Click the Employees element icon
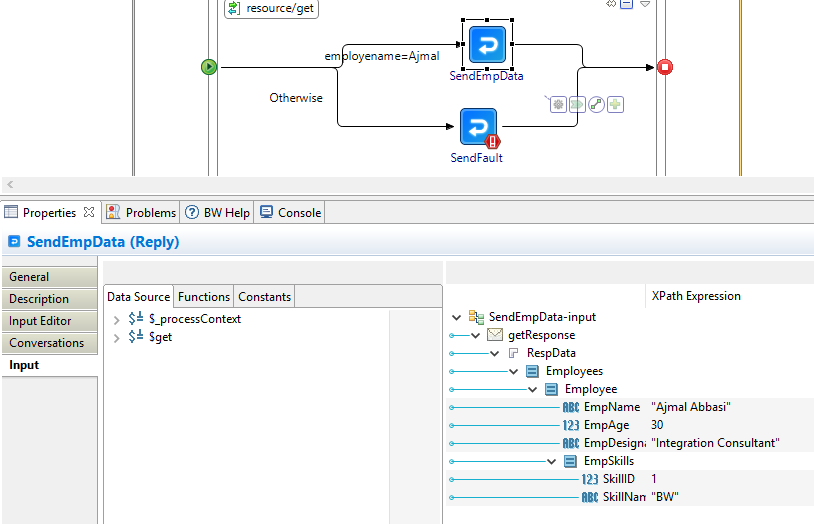The image size is (814, 524). pos(532,371)
